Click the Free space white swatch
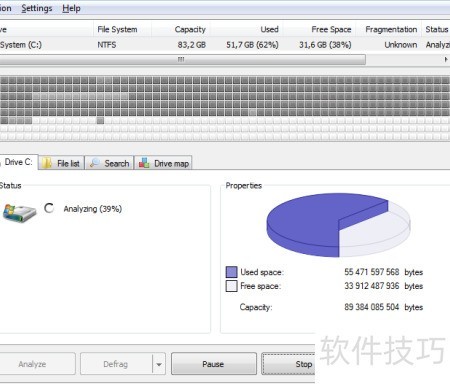This screenshot has width=450, height=384. point(231,286)
